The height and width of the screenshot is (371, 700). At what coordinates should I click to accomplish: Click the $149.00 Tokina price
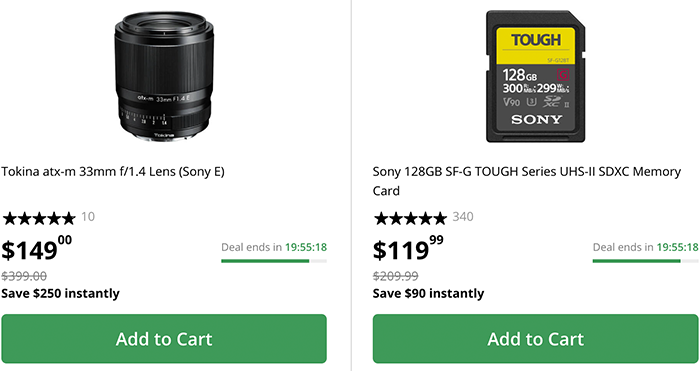pos(37,249)
